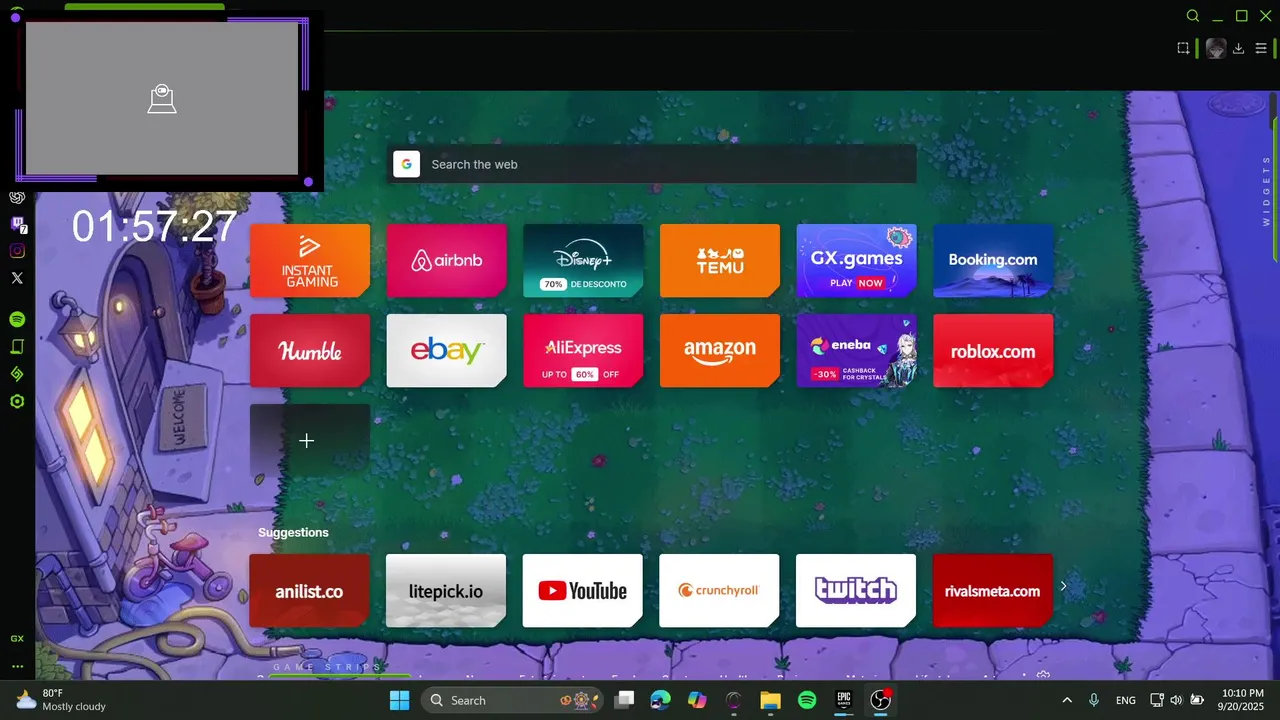
Task: Open the AliExpress speed dial tile
Action: (583, 351)
